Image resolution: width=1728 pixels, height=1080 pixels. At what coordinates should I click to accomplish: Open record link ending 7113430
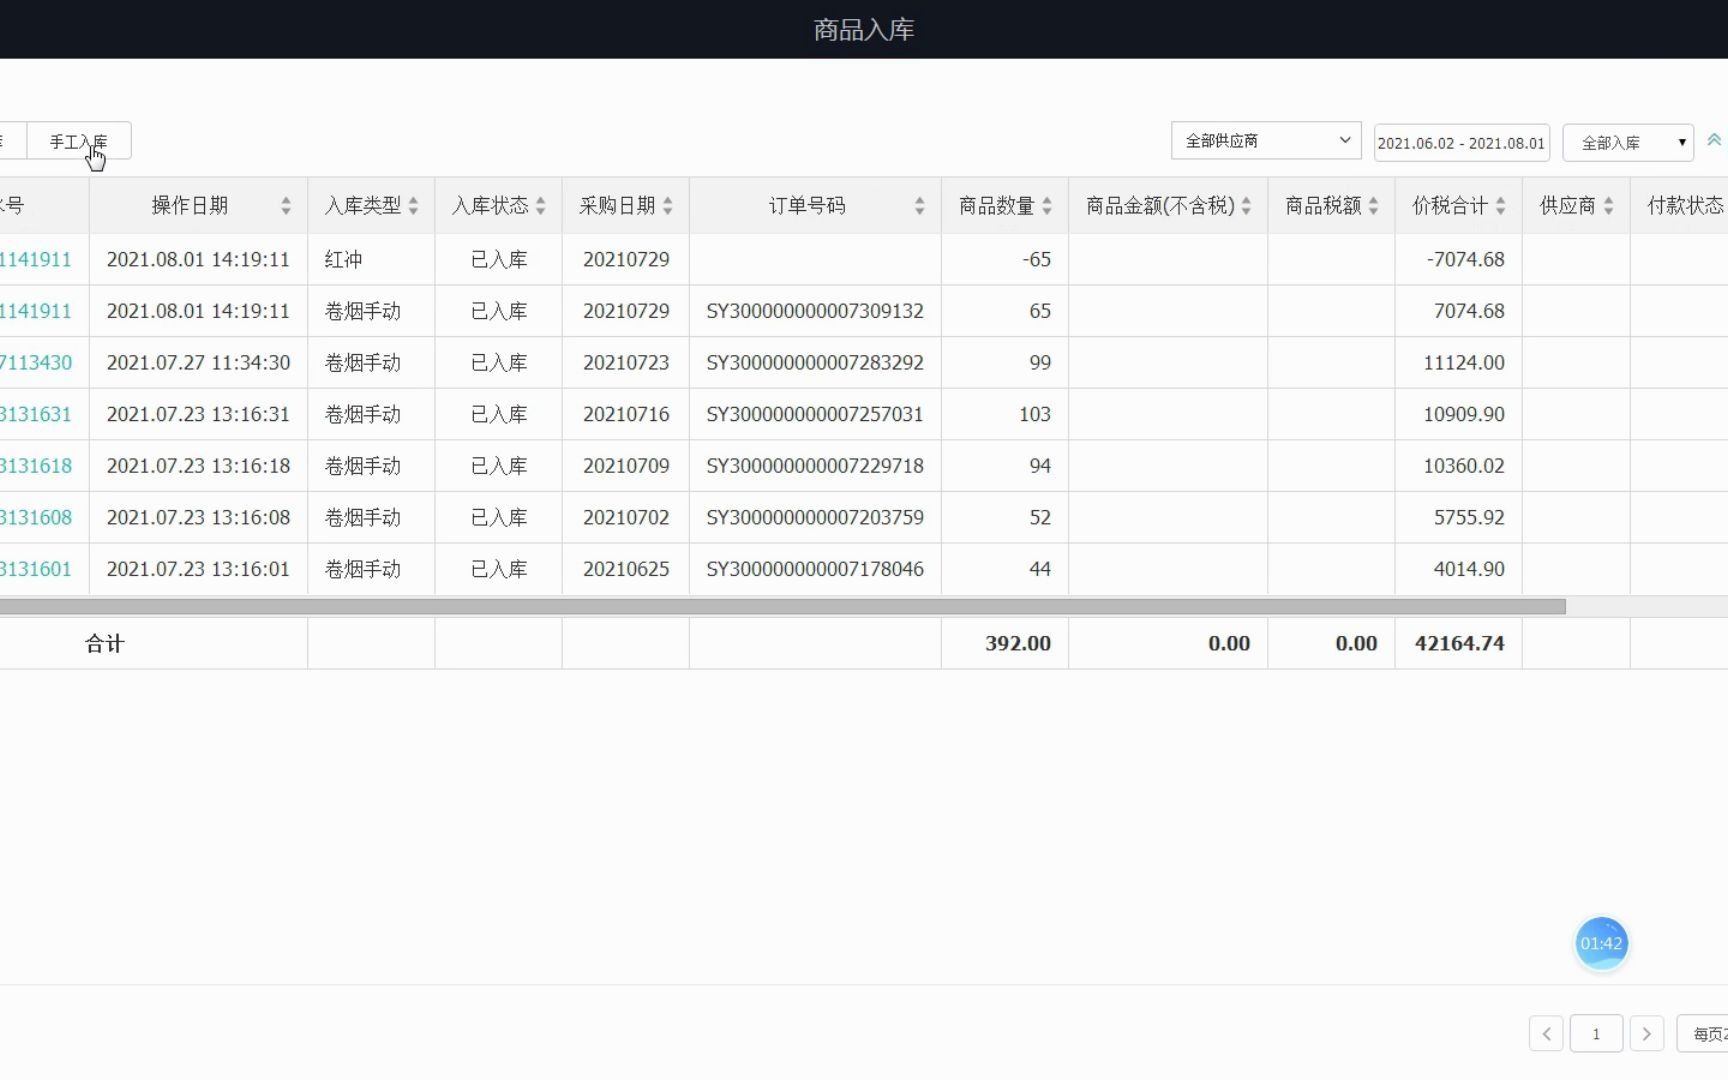click(36, 362)
